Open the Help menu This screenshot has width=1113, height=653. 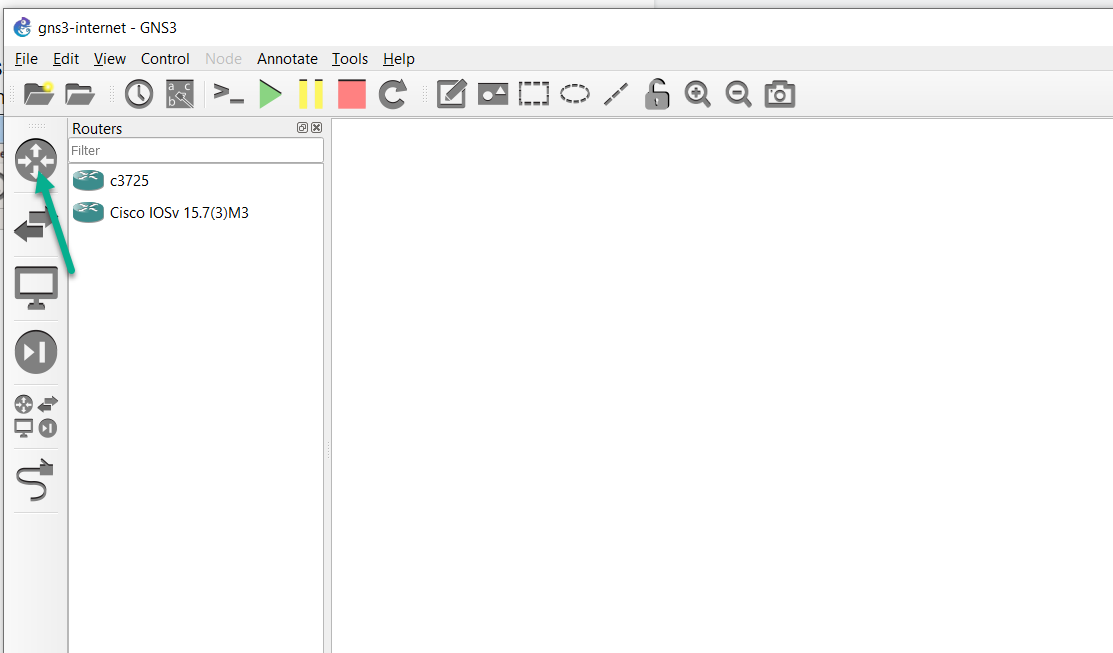click(399, 59)
